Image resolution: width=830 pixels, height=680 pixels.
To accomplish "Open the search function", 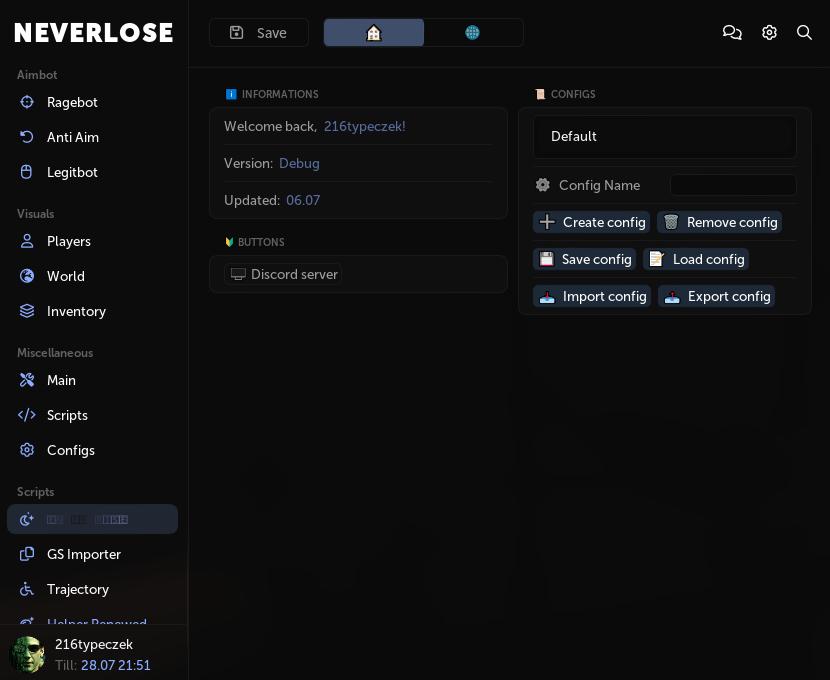I will (x=805, y=32).
